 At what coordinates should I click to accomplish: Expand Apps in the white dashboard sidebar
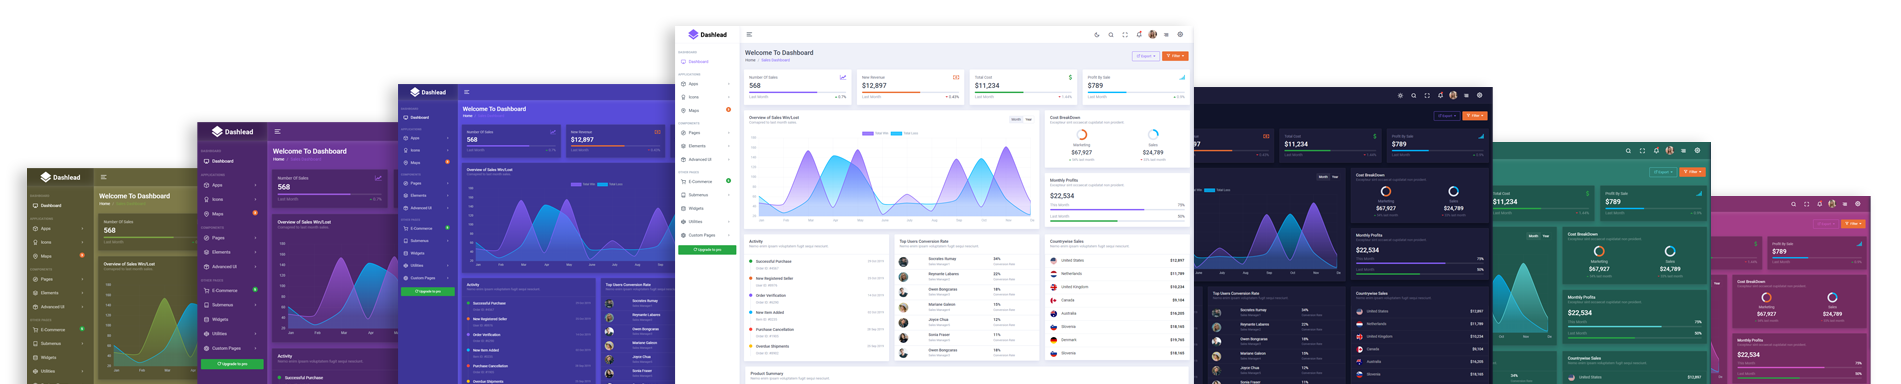coord(706,84)
